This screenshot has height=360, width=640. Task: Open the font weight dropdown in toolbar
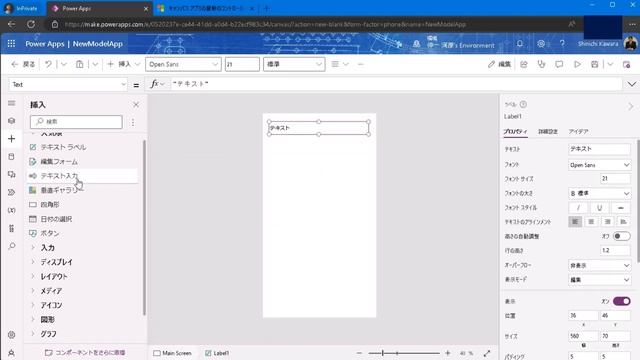coord(294,64)
